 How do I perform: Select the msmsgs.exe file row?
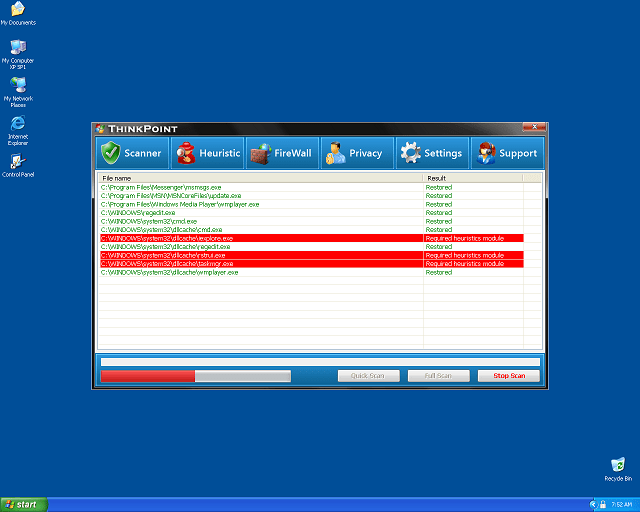(x=260, y=187)
